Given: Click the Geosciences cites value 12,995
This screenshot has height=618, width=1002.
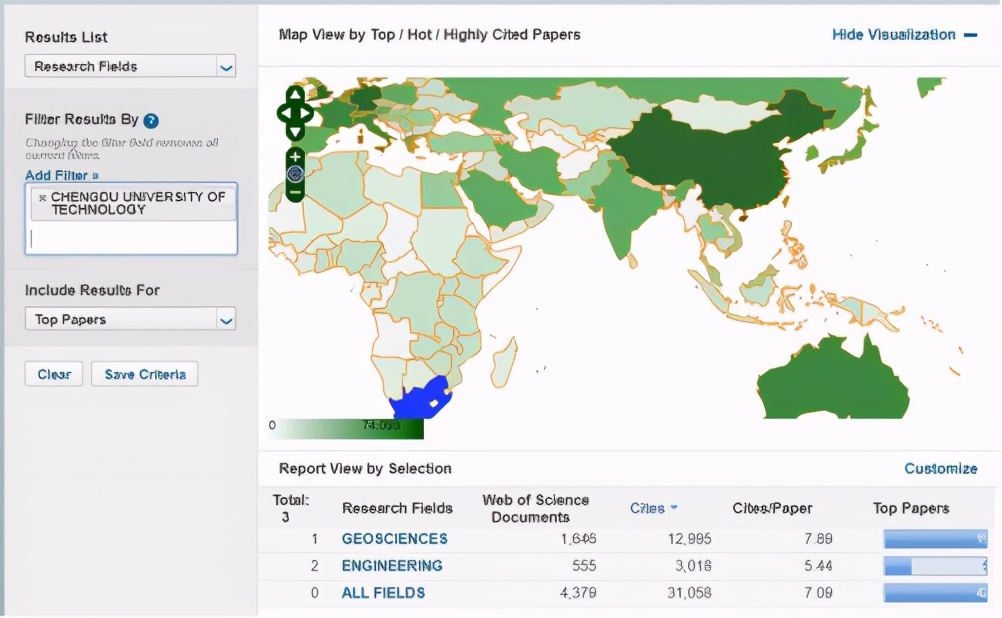Looking at the screenshot, I should (x=689, y=539).
